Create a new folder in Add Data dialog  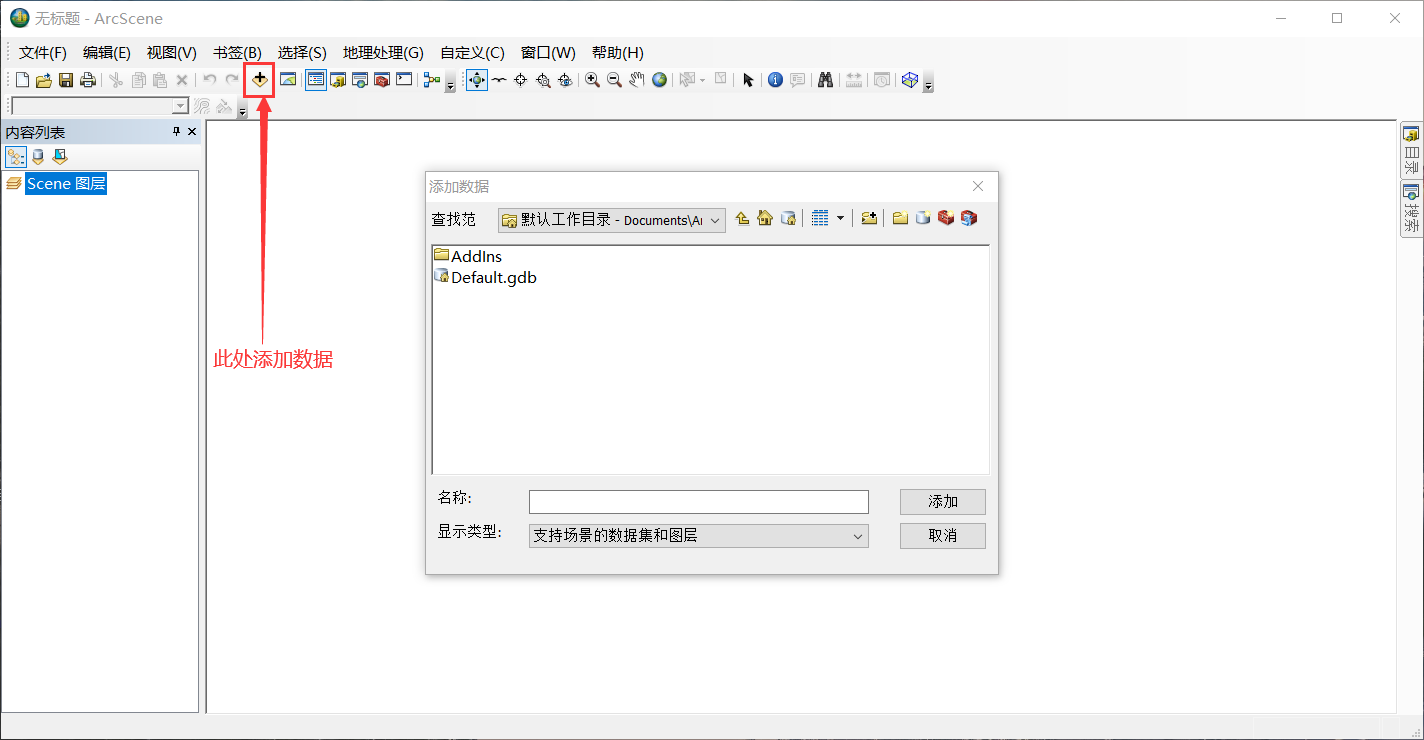(900, 218)
